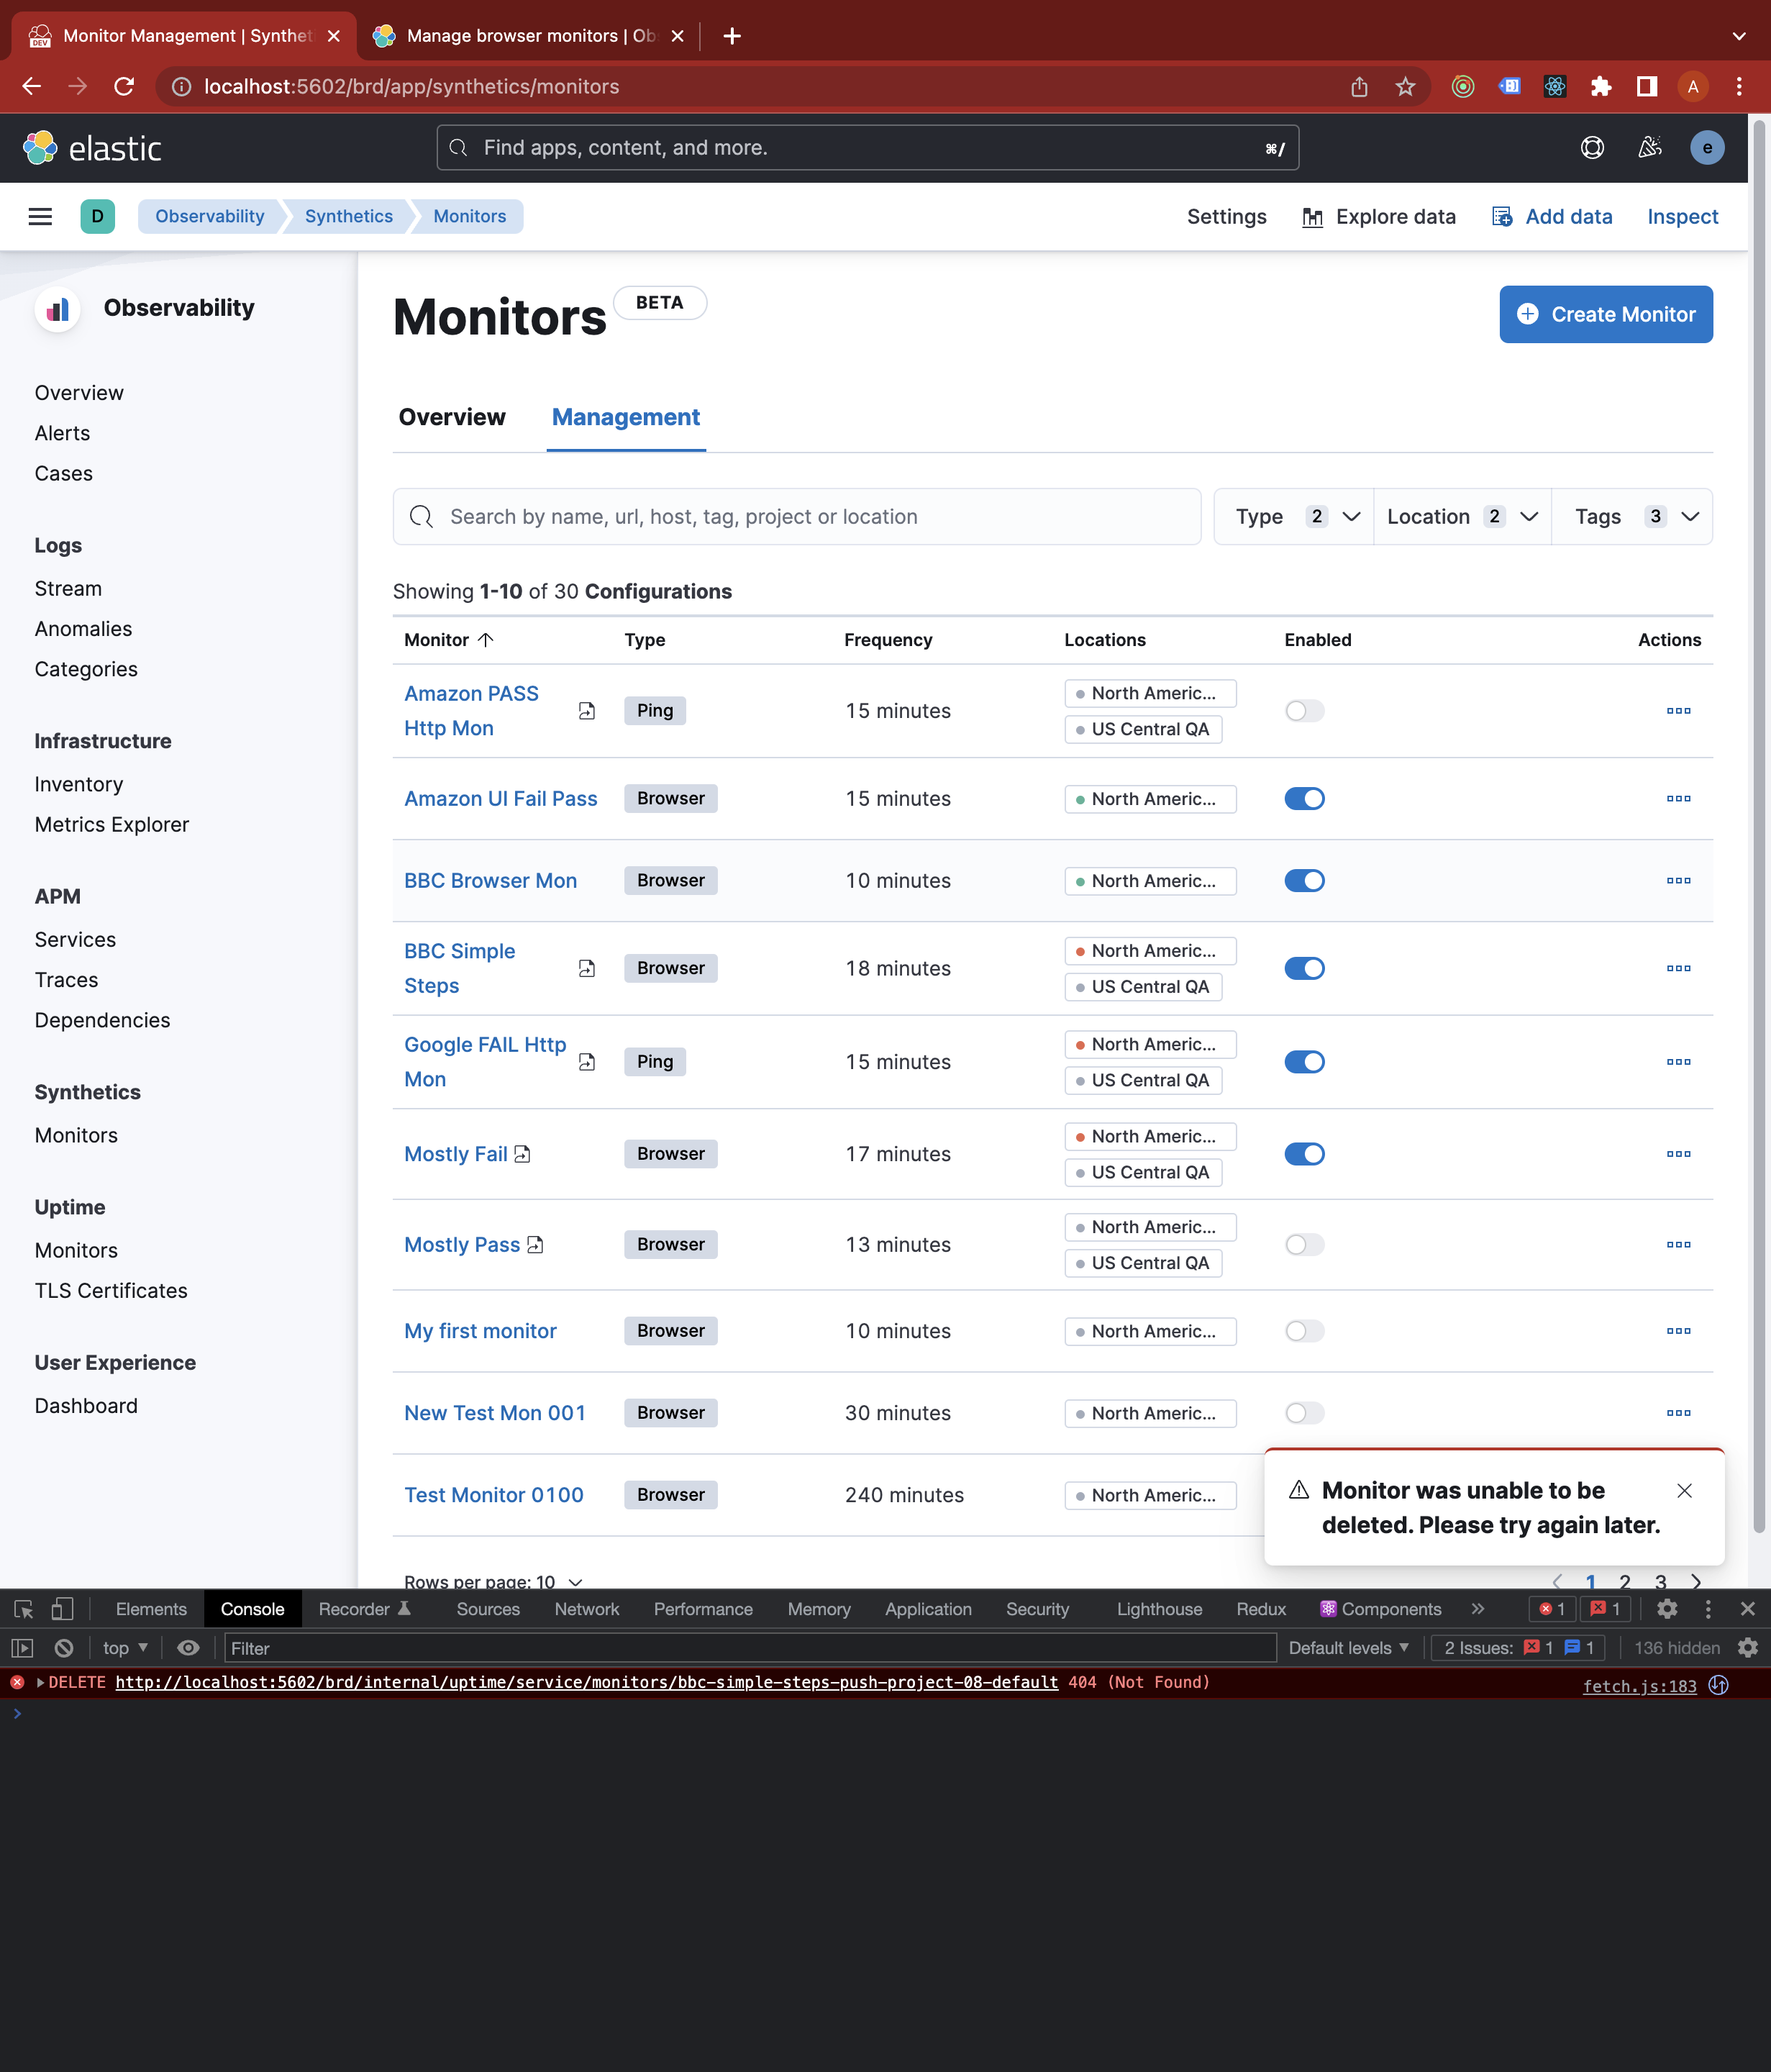
Task: Create a live expression using the eye icon
Action: tap(189, 1647)
